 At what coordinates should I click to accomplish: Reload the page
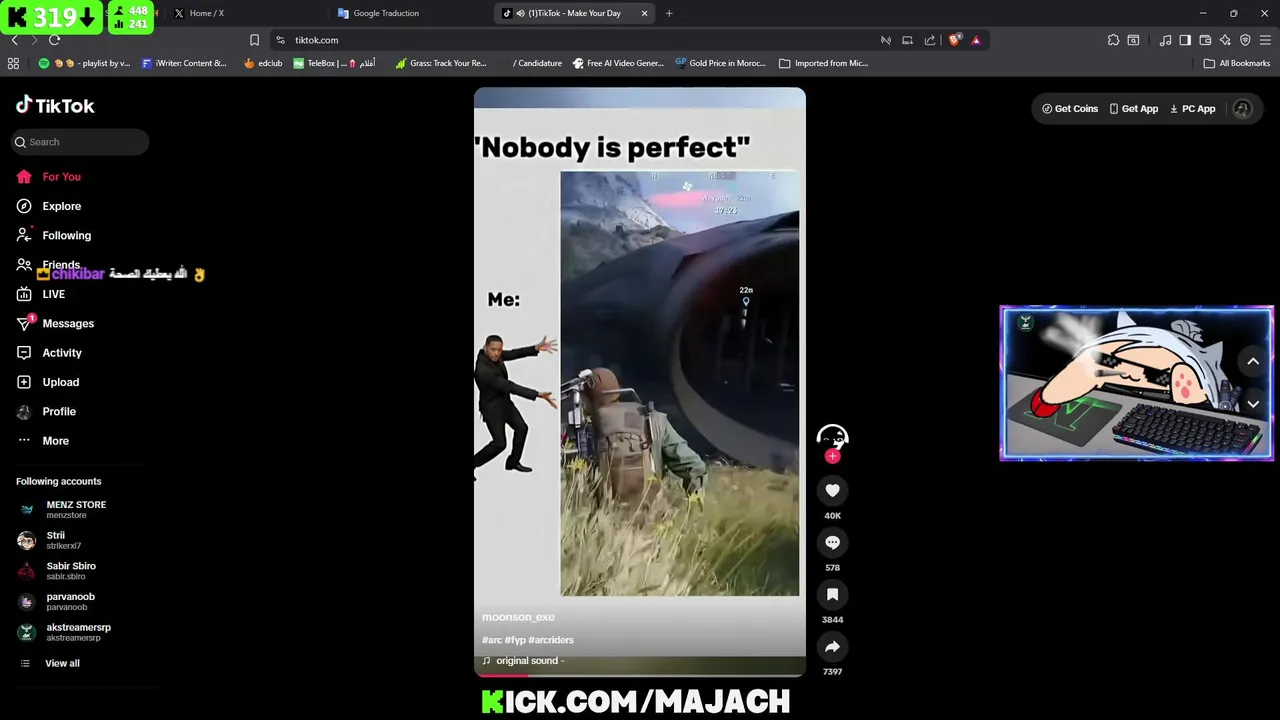click(54, 40)
